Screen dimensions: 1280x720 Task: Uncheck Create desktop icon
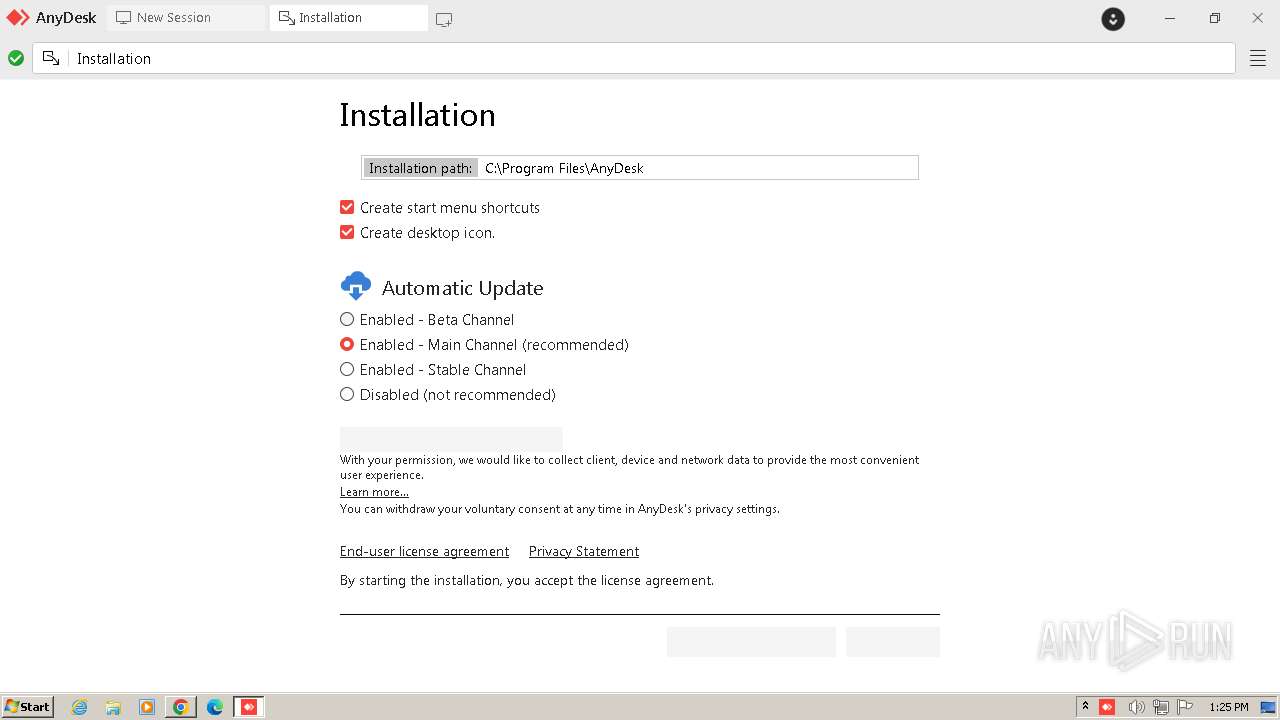pos(347,233)
